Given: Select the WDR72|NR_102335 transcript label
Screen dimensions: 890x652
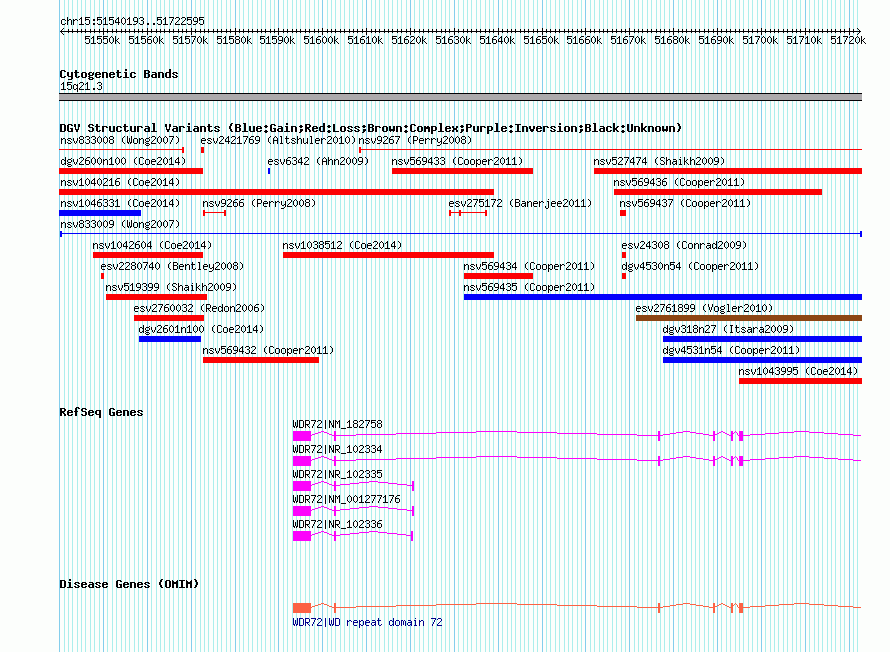Looking at the screenshot, I should pyautogui.click(x=337, y=474).
